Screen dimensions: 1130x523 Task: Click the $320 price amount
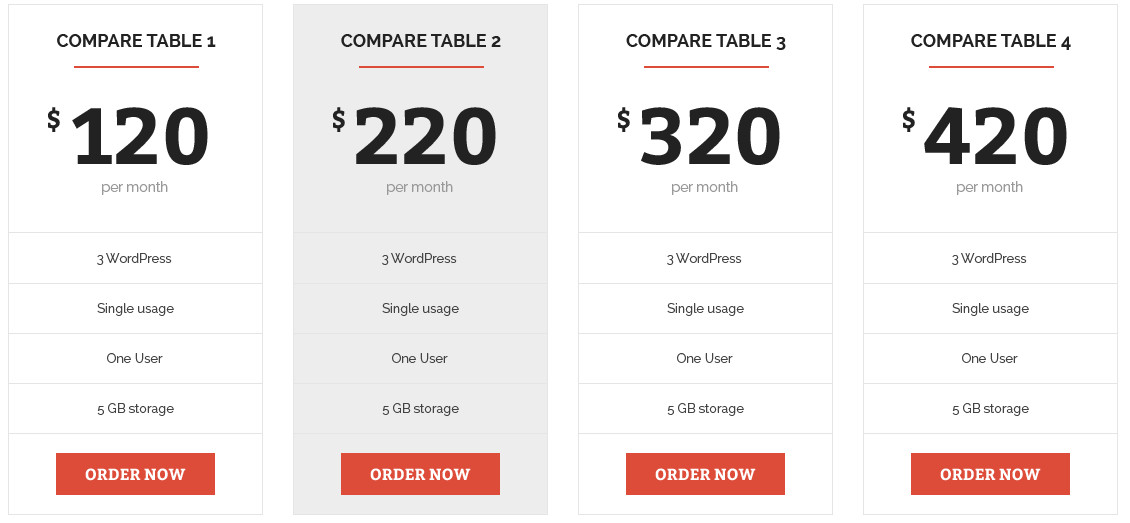[x=710, y=137]
